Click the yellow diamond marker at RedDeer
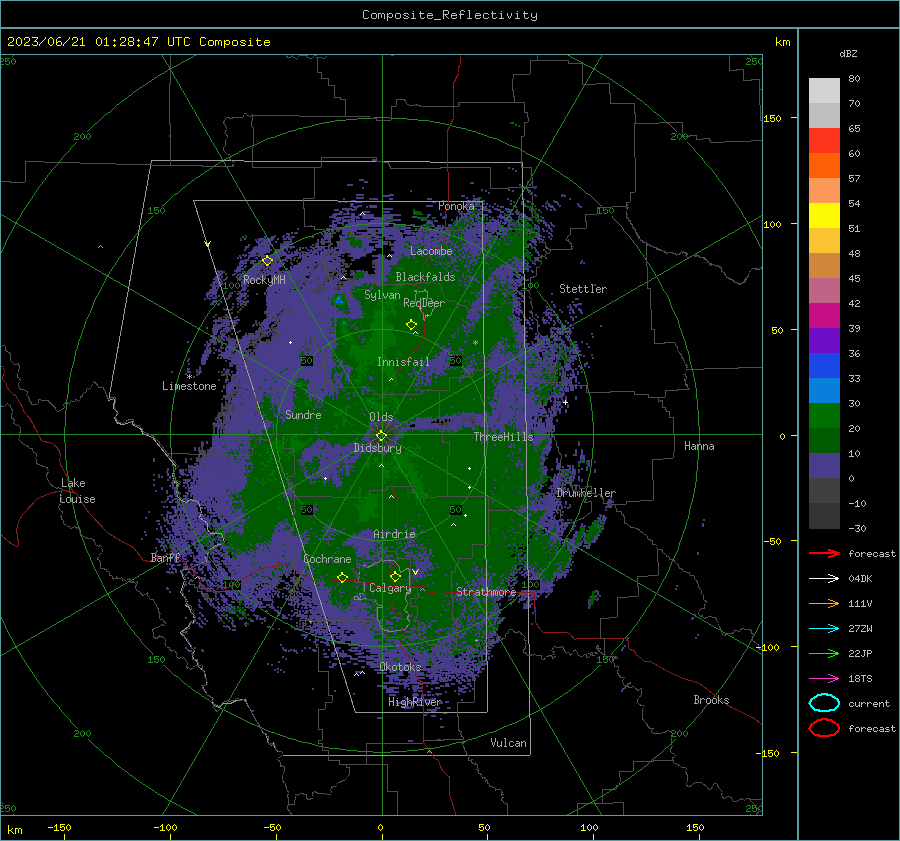The image size is (900, 841). 411,325
